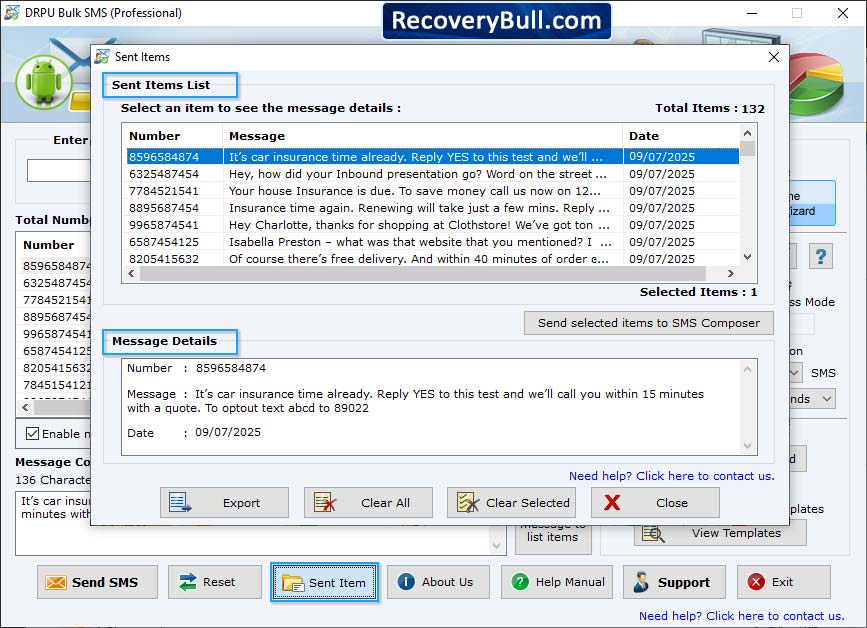This screenshot has height=628, width=867.
Task: Click the Clear All list icon
Action: pyautogui.click(x=325, y=503)
